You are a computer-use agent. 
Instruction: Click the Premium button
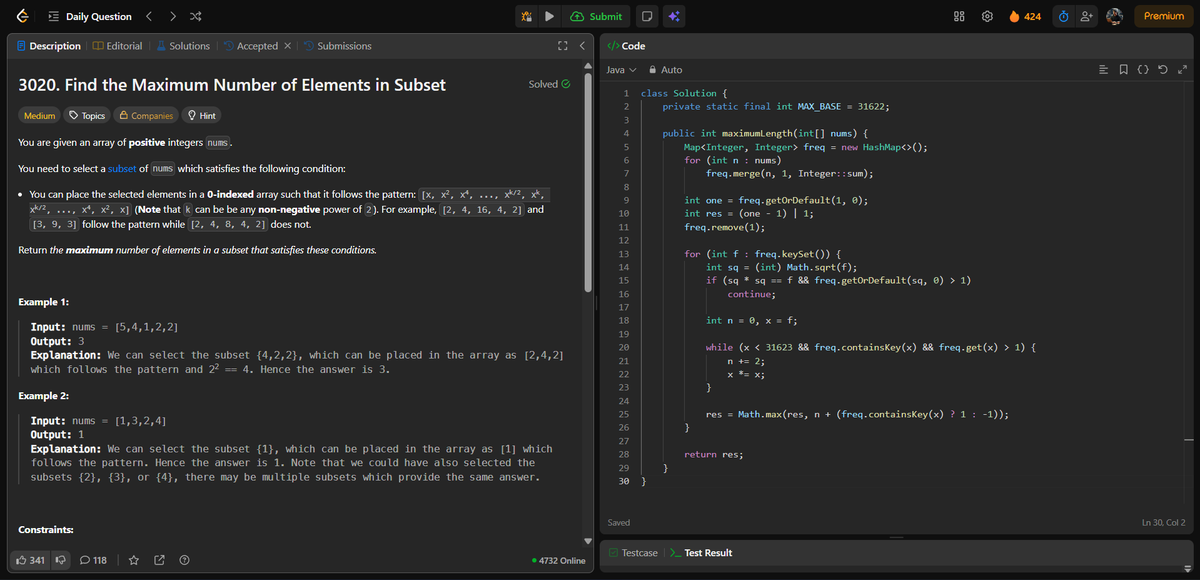[x=1163, y=16]
